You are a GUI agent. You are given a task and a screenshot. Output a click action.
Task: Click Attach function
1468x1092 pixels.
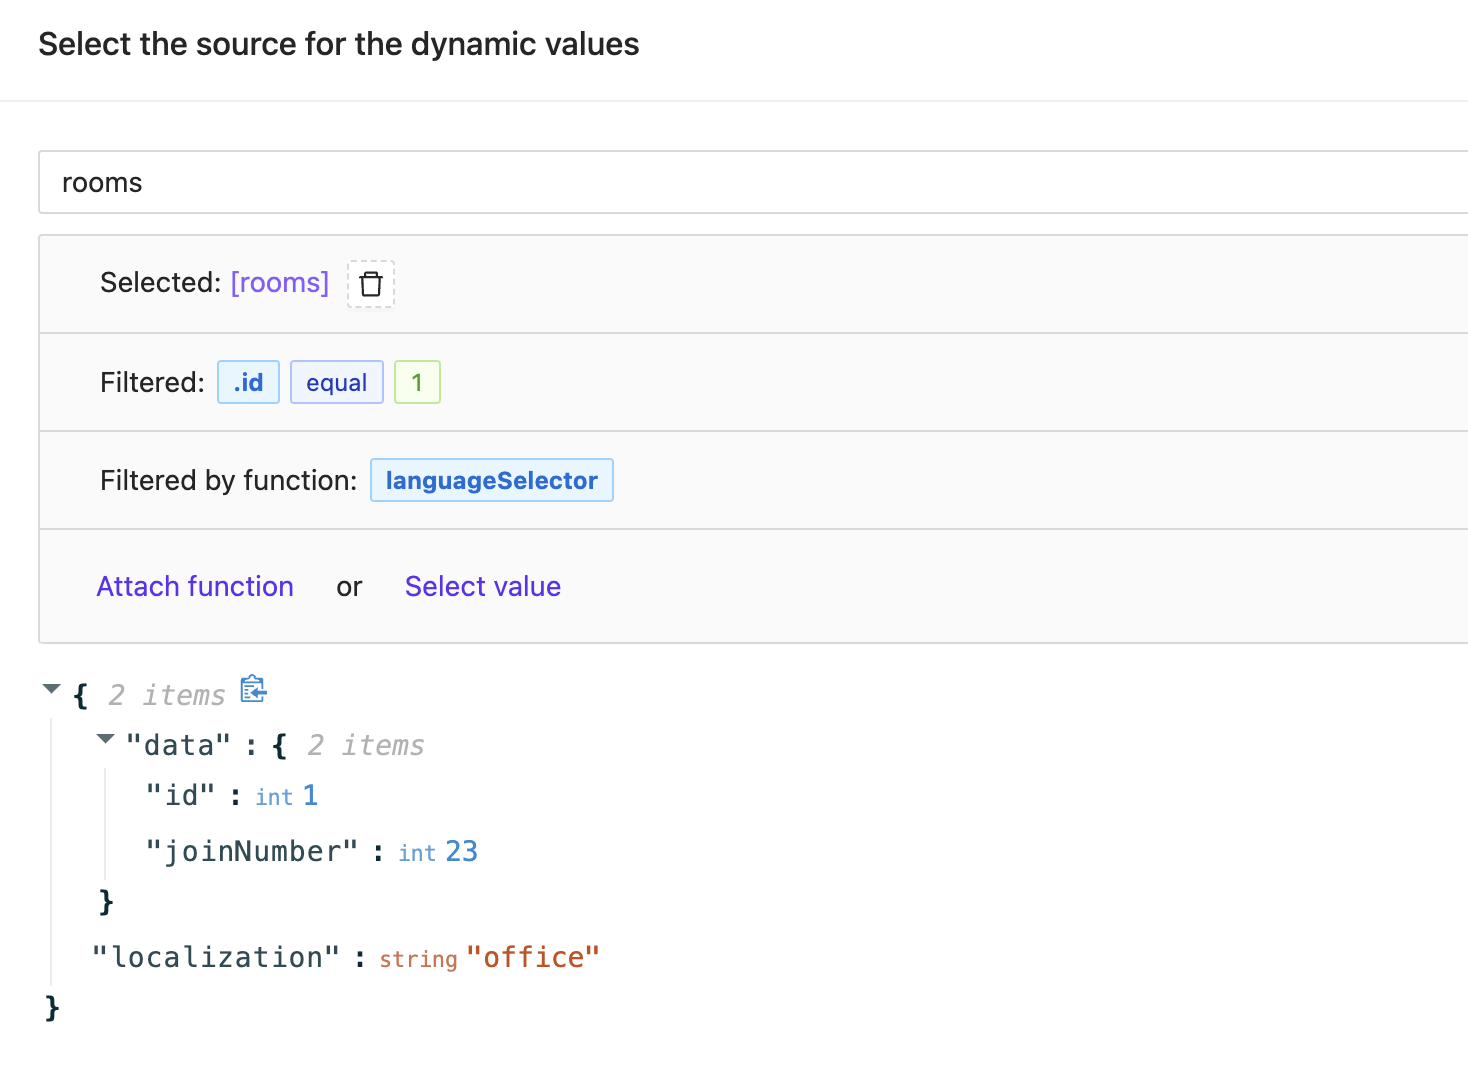(194, 586)
